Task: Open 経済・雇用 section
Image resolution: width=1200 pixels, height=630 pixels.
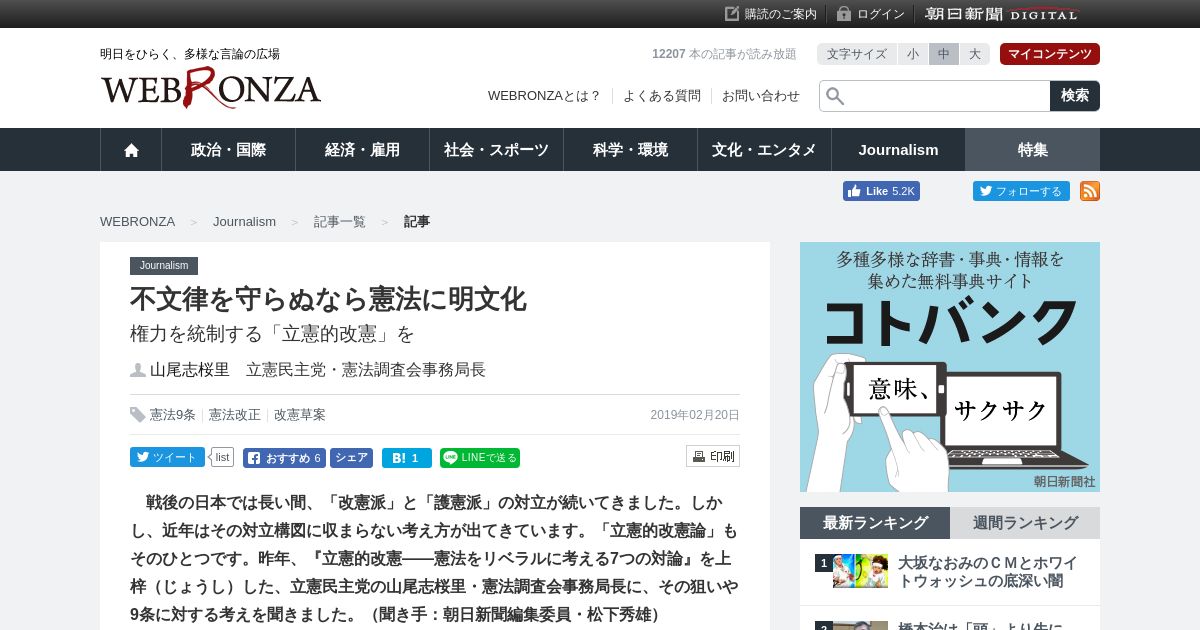Action: pyautogui.click(x=362, y=150)
